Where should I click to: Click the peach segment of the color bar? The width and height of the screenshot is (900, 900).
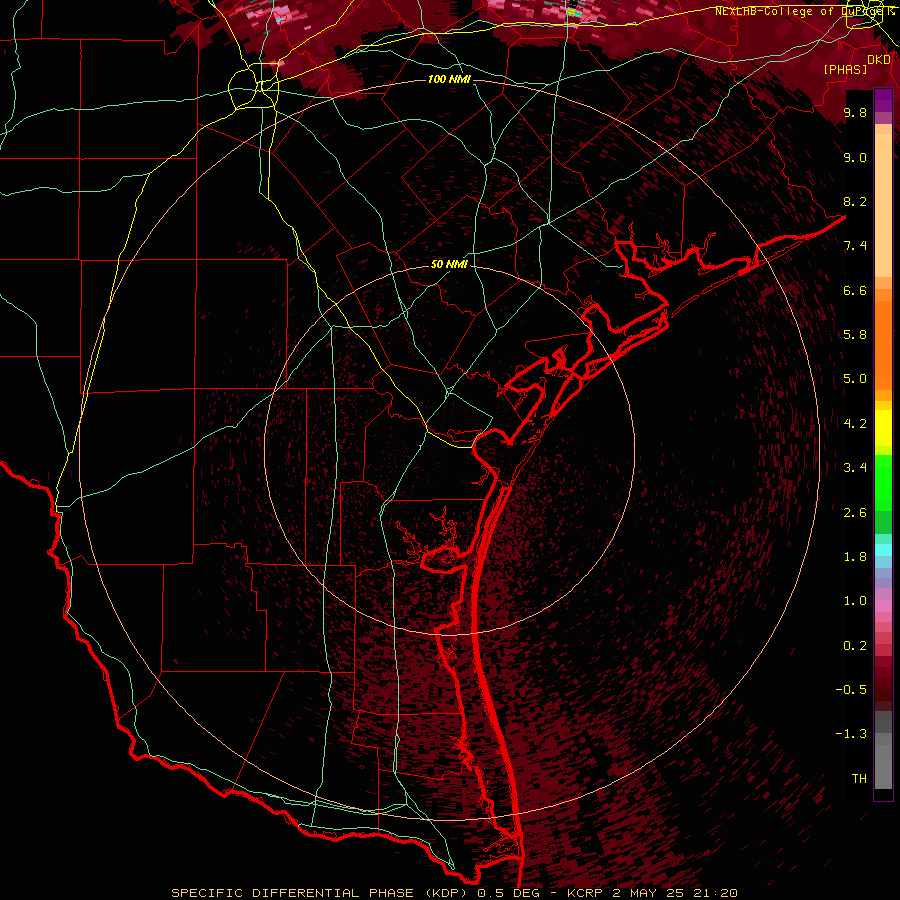tap(883, 207)
